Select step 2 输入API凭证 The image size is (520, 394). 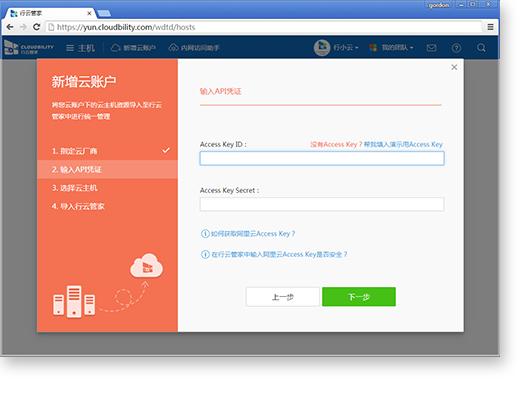click(107, 169)
